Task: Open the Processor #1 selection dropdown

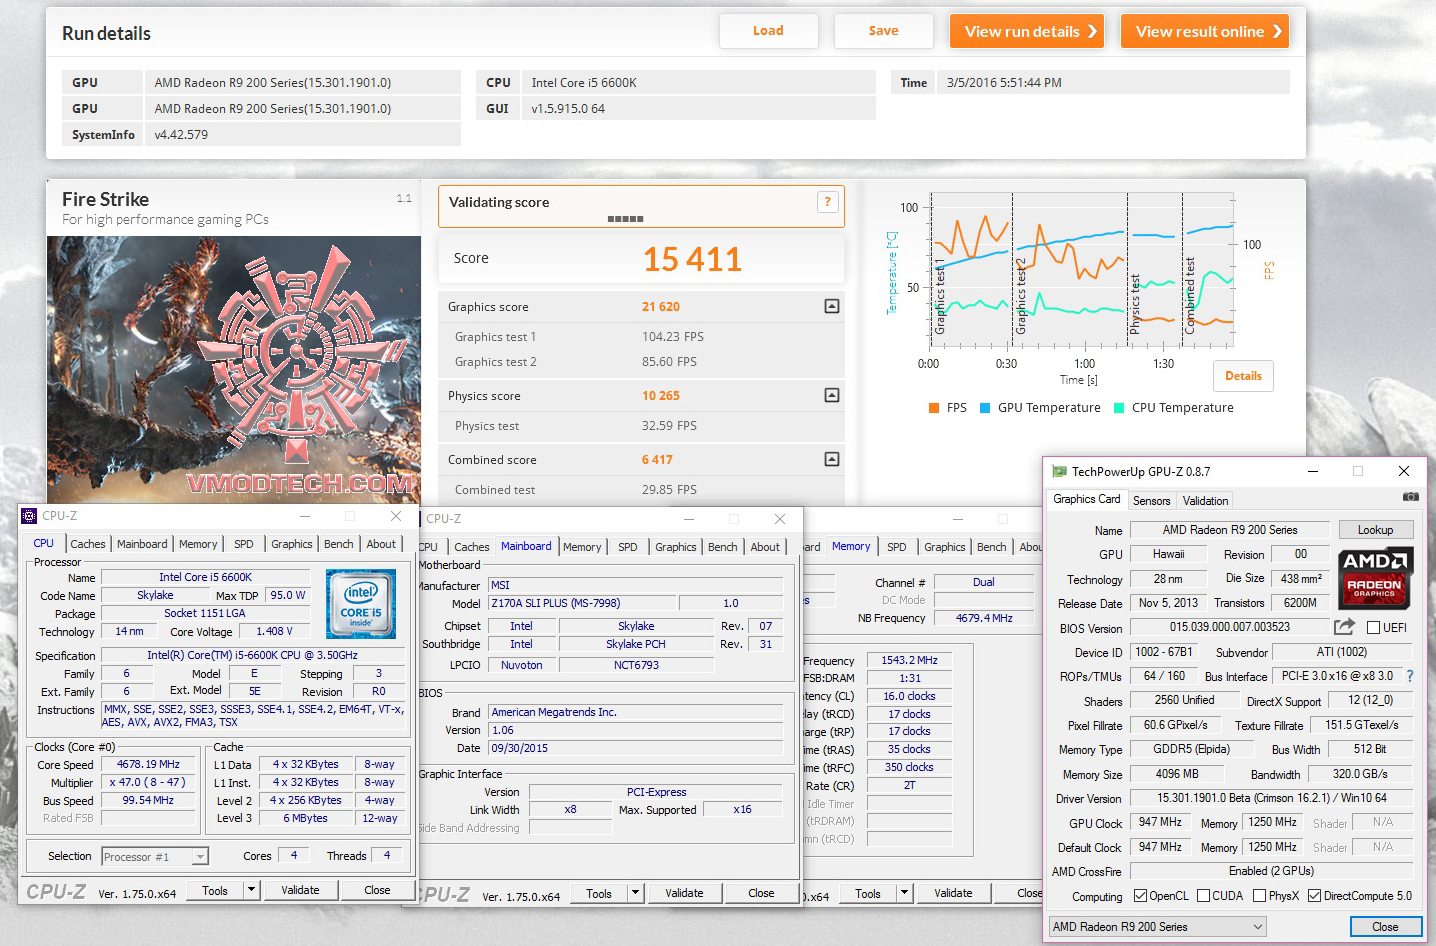Action: (200, 857)
